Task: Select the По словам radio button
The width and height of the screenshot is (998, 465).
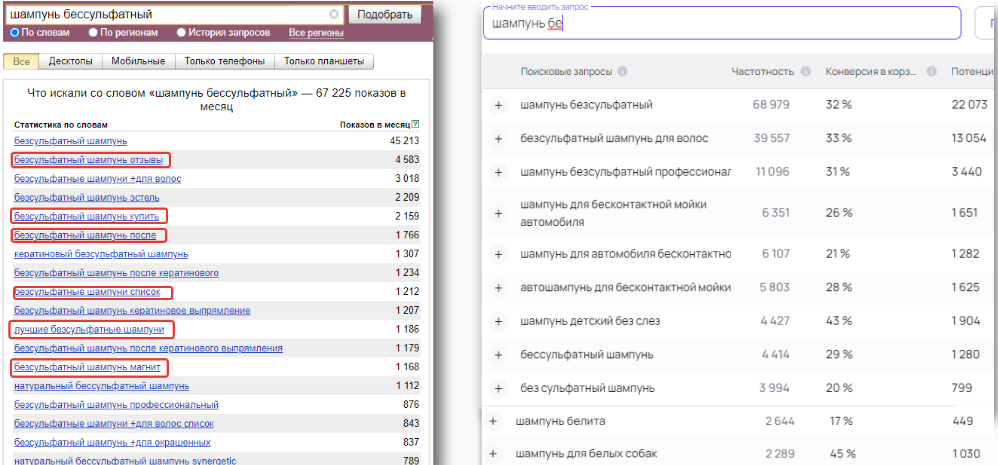Action: 15,33
